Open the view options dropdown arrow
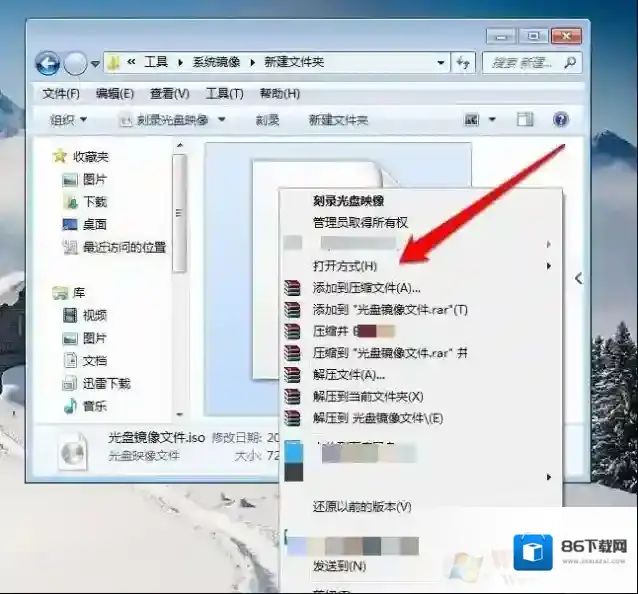This screenshot has height=594, width=638. click(492, 120)
